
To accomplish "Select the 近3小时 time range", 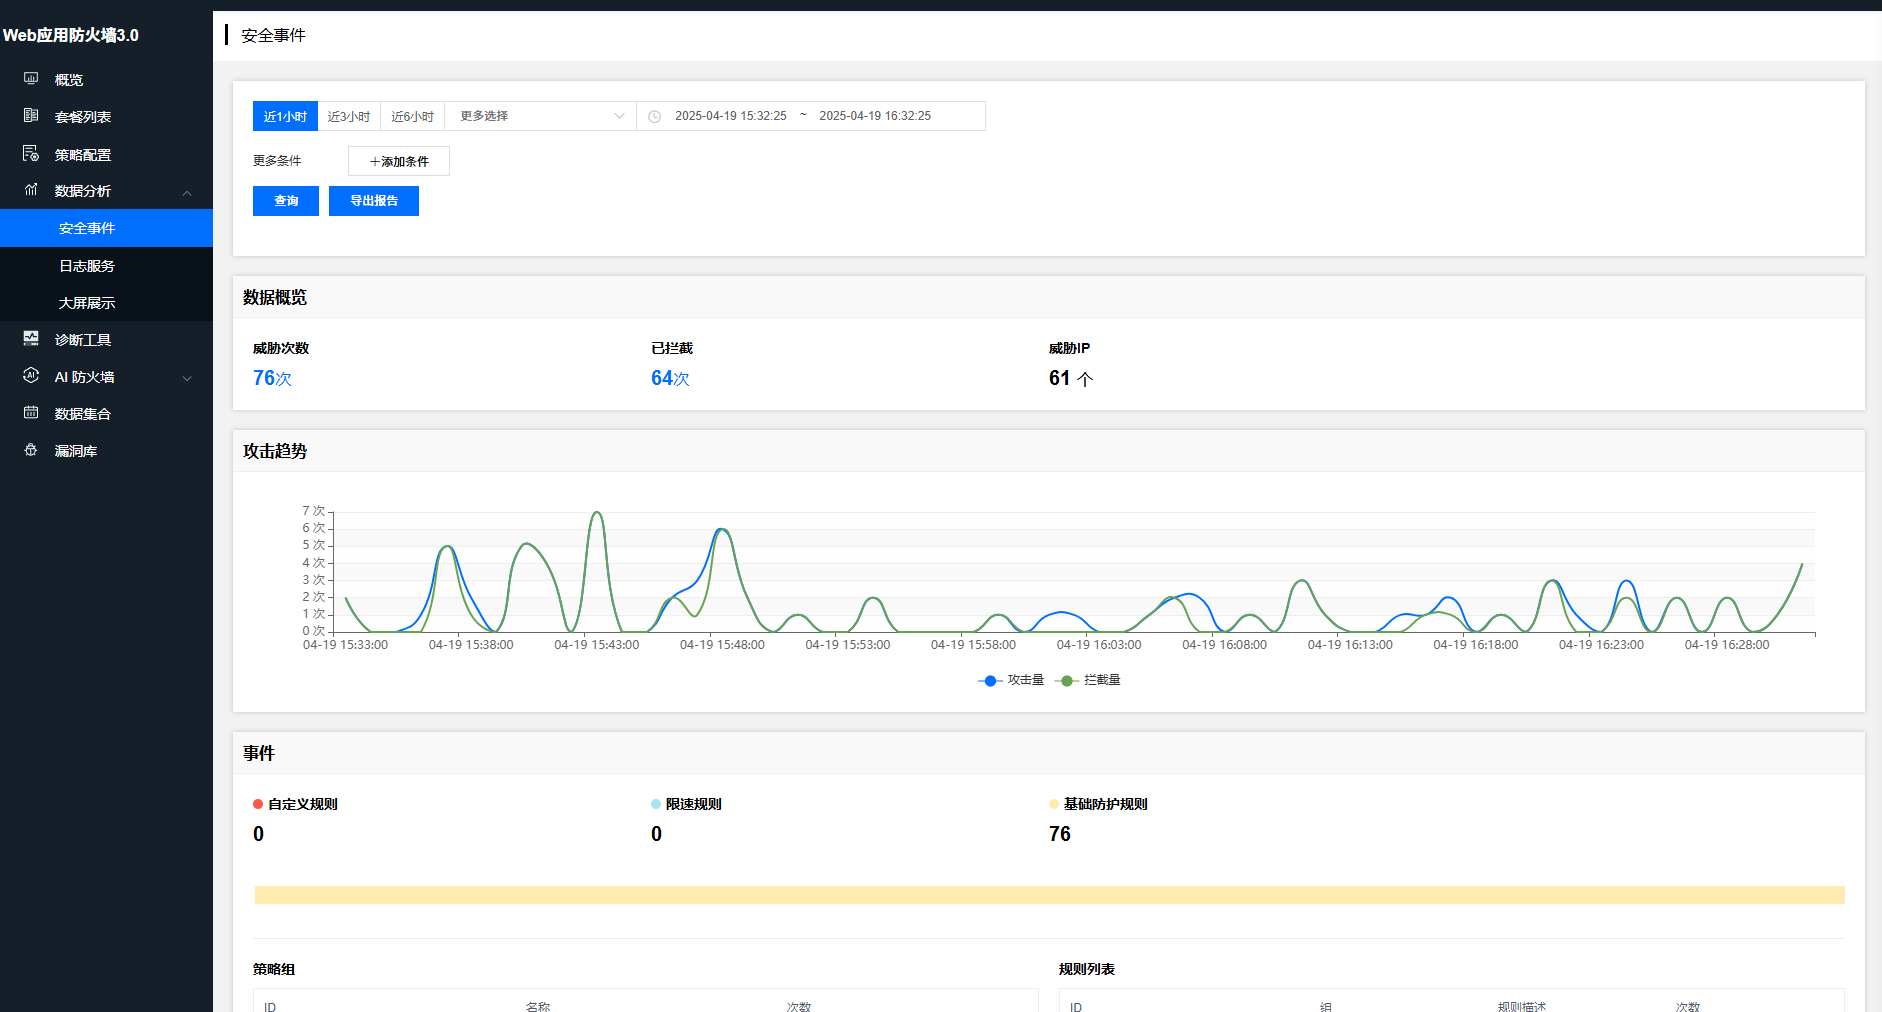I will [349, 116].
